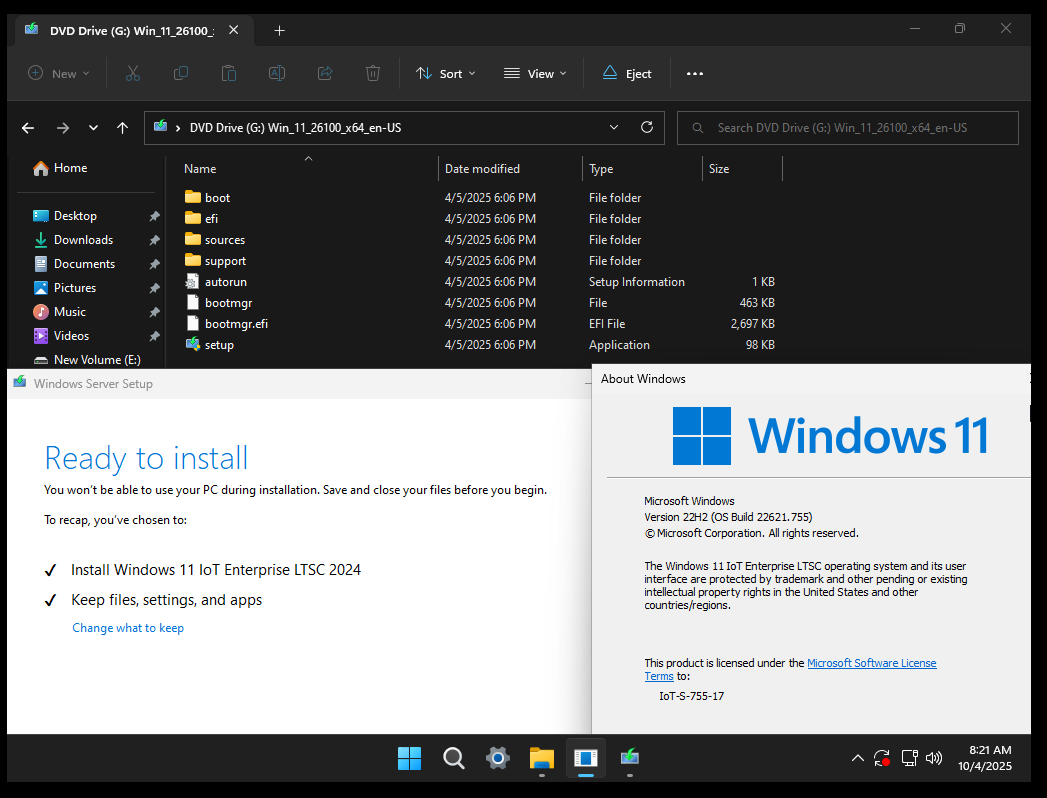Viewport: 1047px width, 798px height.
Task: Show hidden system tray icons
Action: [x=857, y=758]
